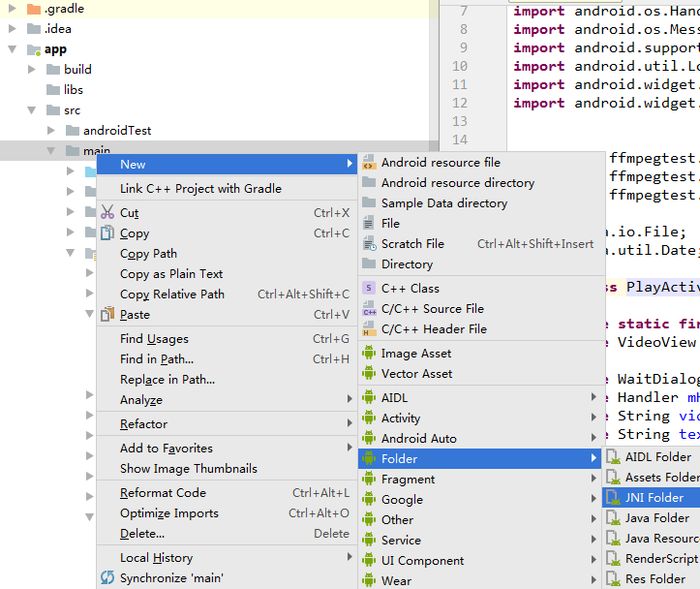
Task: Click the Copy icon in context menu
Action: point(108,233)
